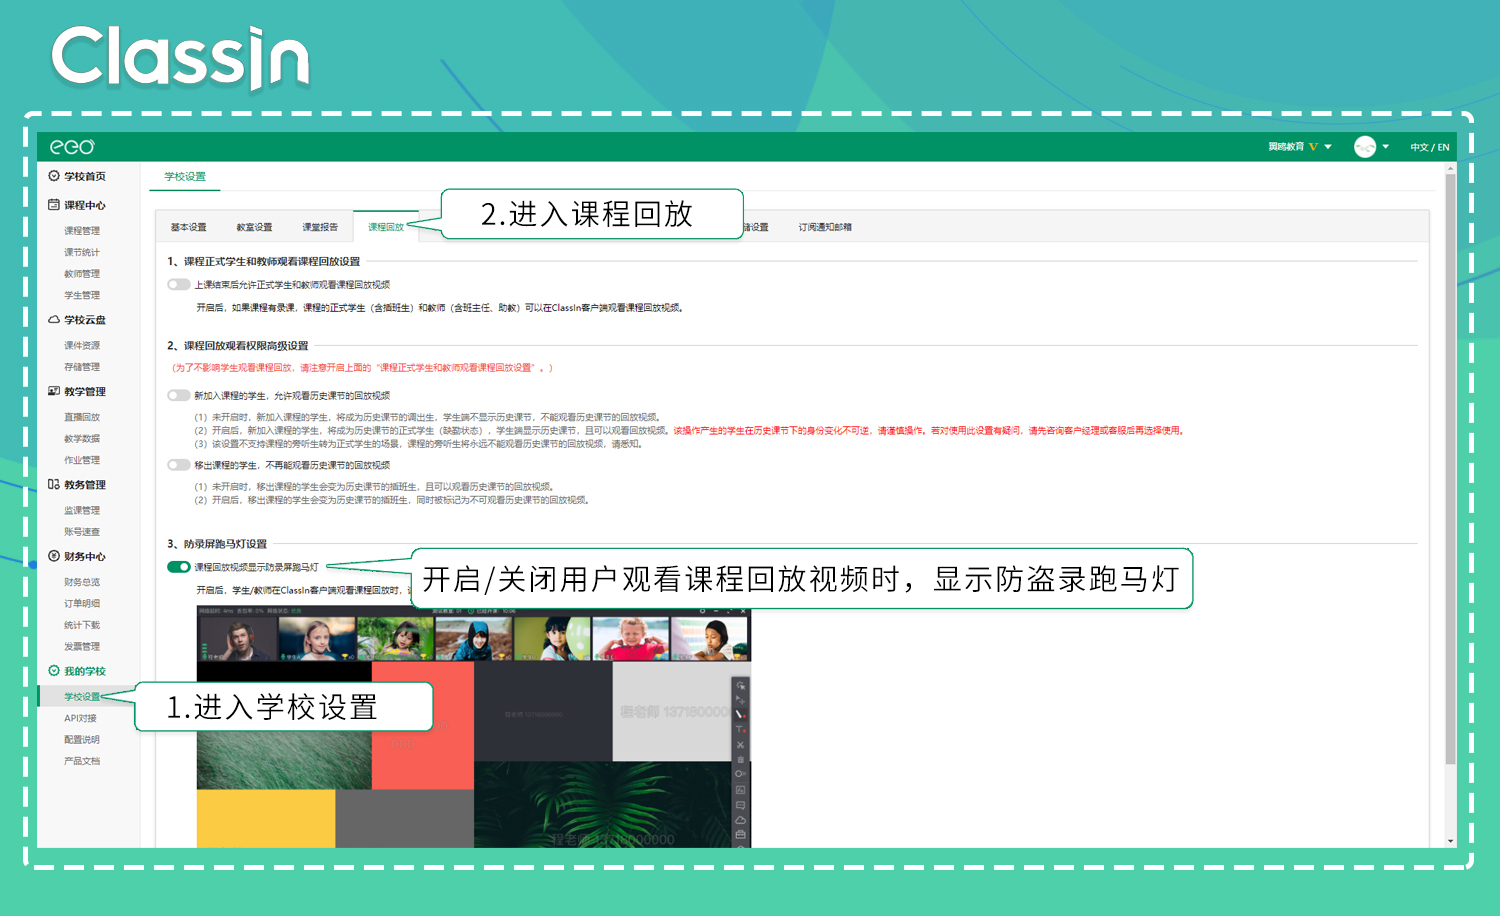Click heading 3、防录屏跑马灯设置
This screenshot has width=1500, height=916.
pyautogui.click(x=217, y=544)
